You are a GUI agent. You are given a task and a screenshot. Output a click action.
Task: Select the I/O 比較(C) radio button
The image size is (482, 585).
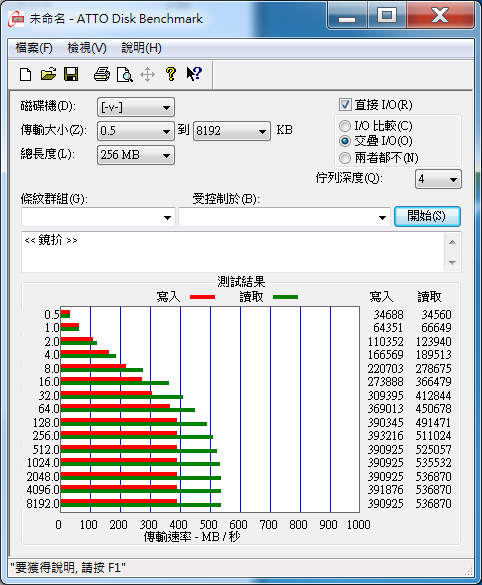345,126
